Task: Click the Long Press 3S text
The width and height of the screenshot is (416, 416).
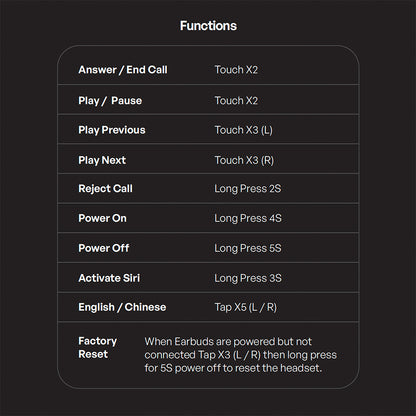Action: coord(248,278)
